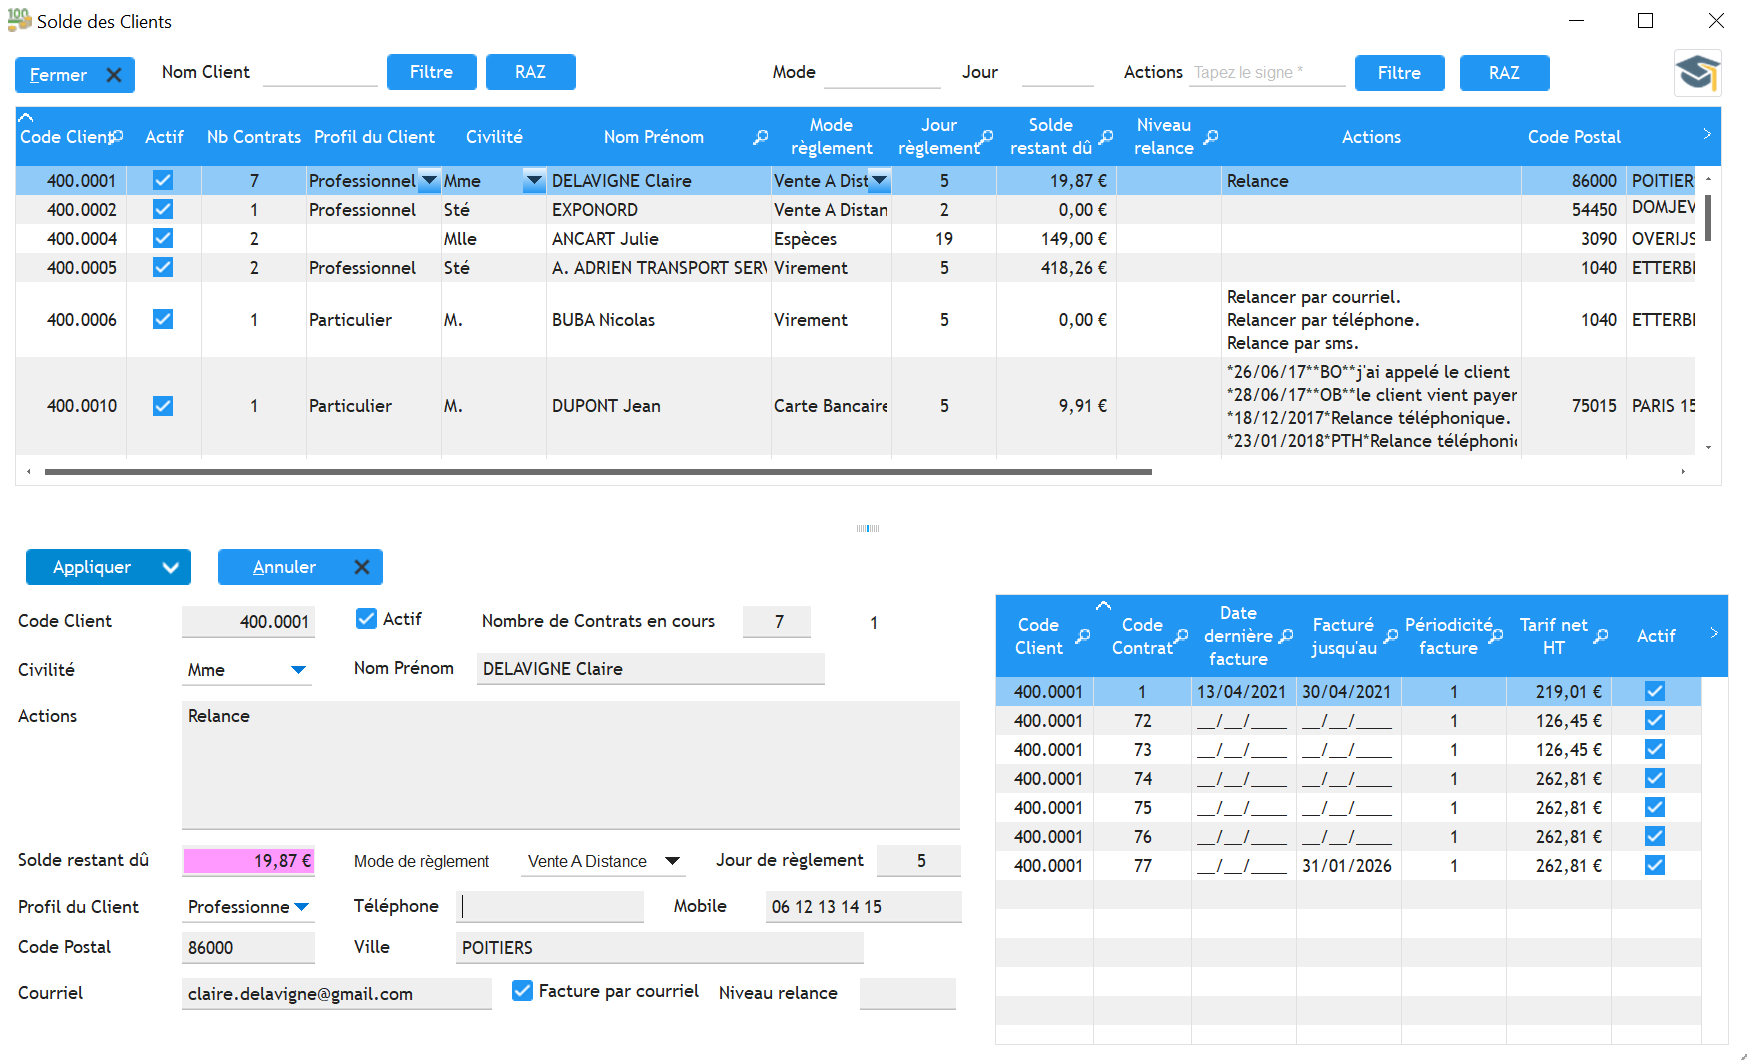Uncheck Actif for ANCART Julie
Image resolution: width=1747 pixels, height=1060 pixels.
pos(163,238)
